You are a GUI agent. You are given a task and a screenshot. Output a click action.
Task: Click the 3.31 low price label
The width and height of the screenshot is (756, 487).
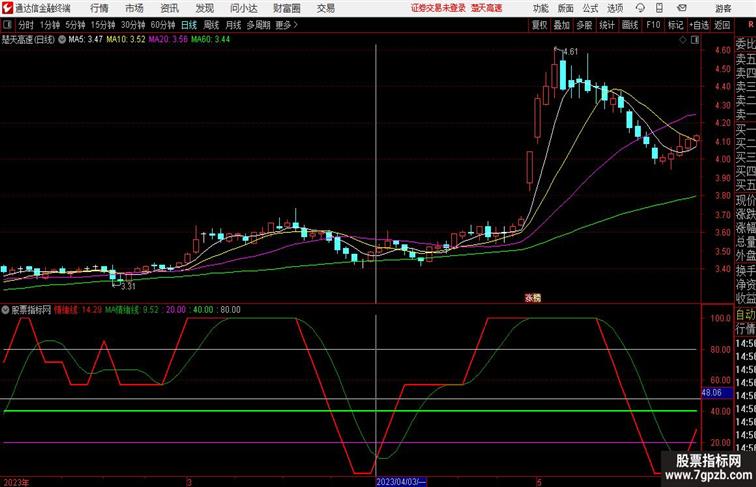(x=128, y=286)
